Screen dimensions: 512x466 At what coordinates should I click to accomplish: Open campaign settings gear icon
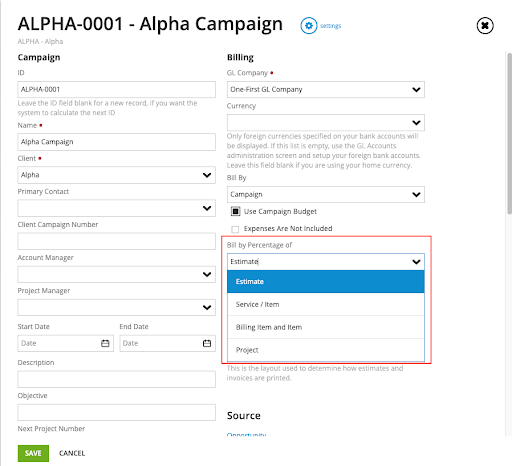[309, 26]
